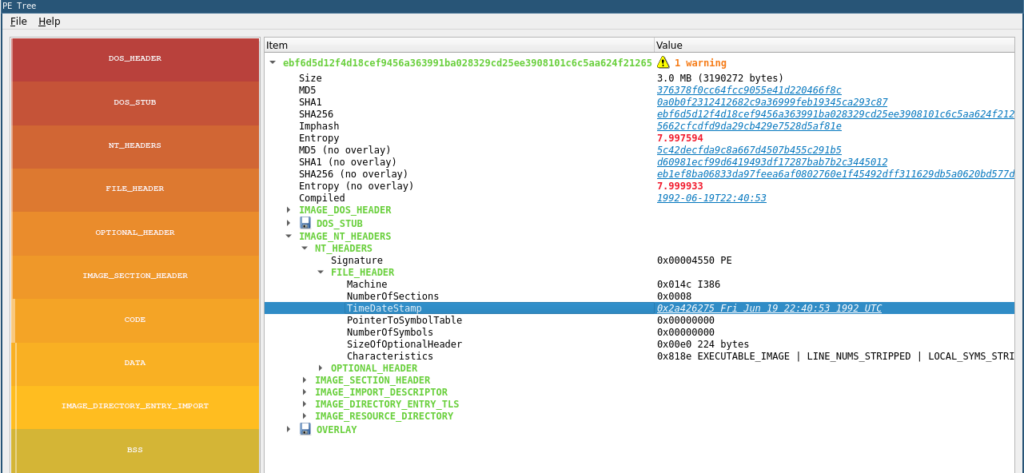This screenshot has width=1024, height=473.
Task: Expand the IMAGE_IMPORT_DESCRIPTOR node
Action: pos(304,392)
